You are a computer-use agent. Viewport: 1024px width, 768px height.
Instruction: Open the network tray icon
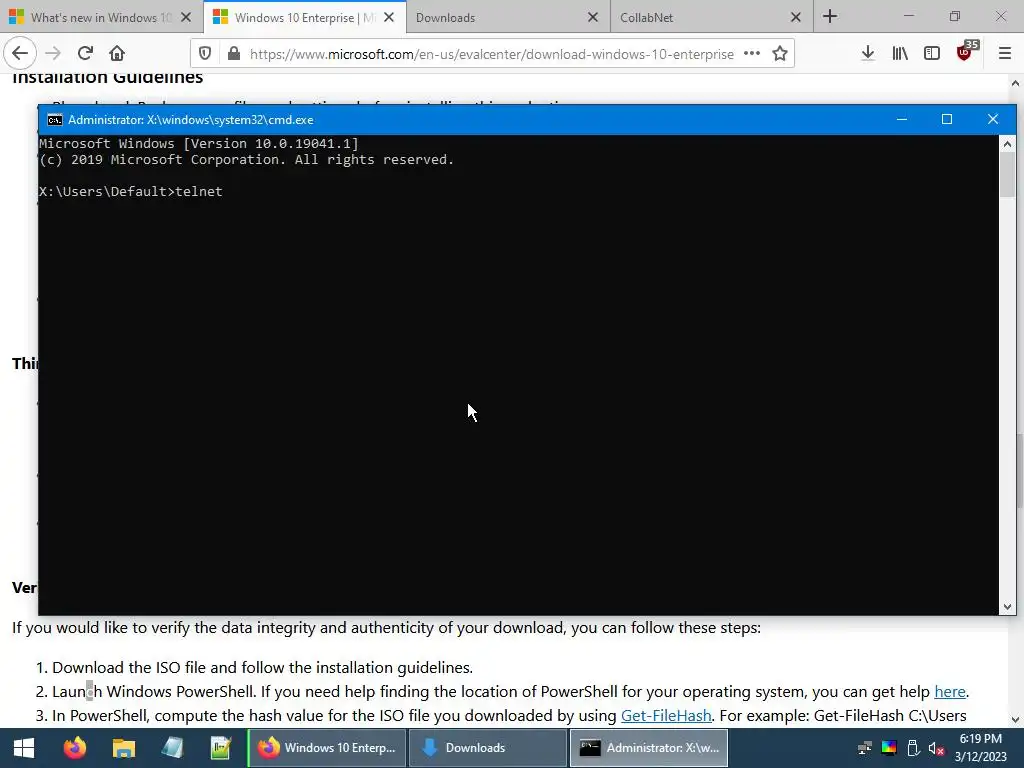point(865,748)
